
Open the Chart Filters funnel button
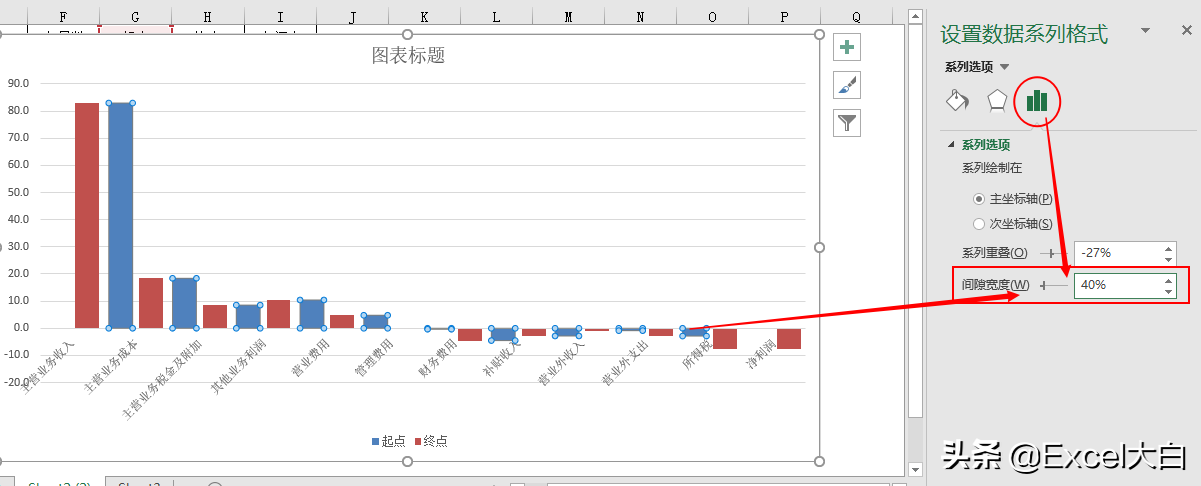(x=847, y=123)
